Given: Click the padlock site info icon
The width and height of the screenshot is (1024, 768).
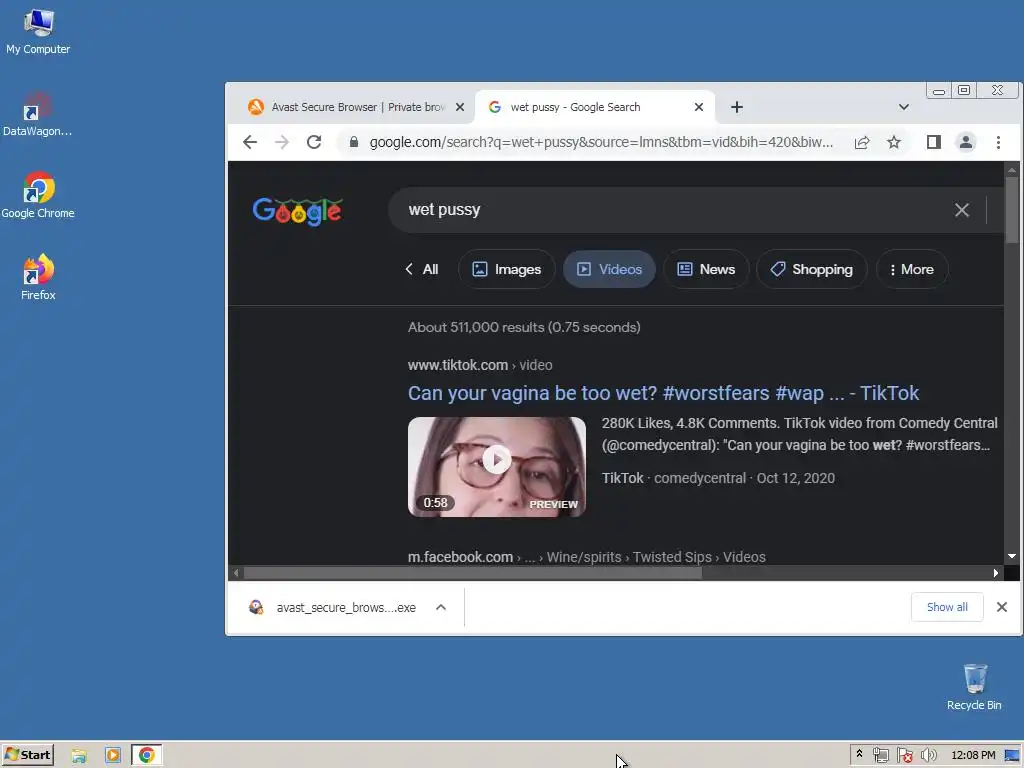Looking at the screenshot, I should click(353, 142).
